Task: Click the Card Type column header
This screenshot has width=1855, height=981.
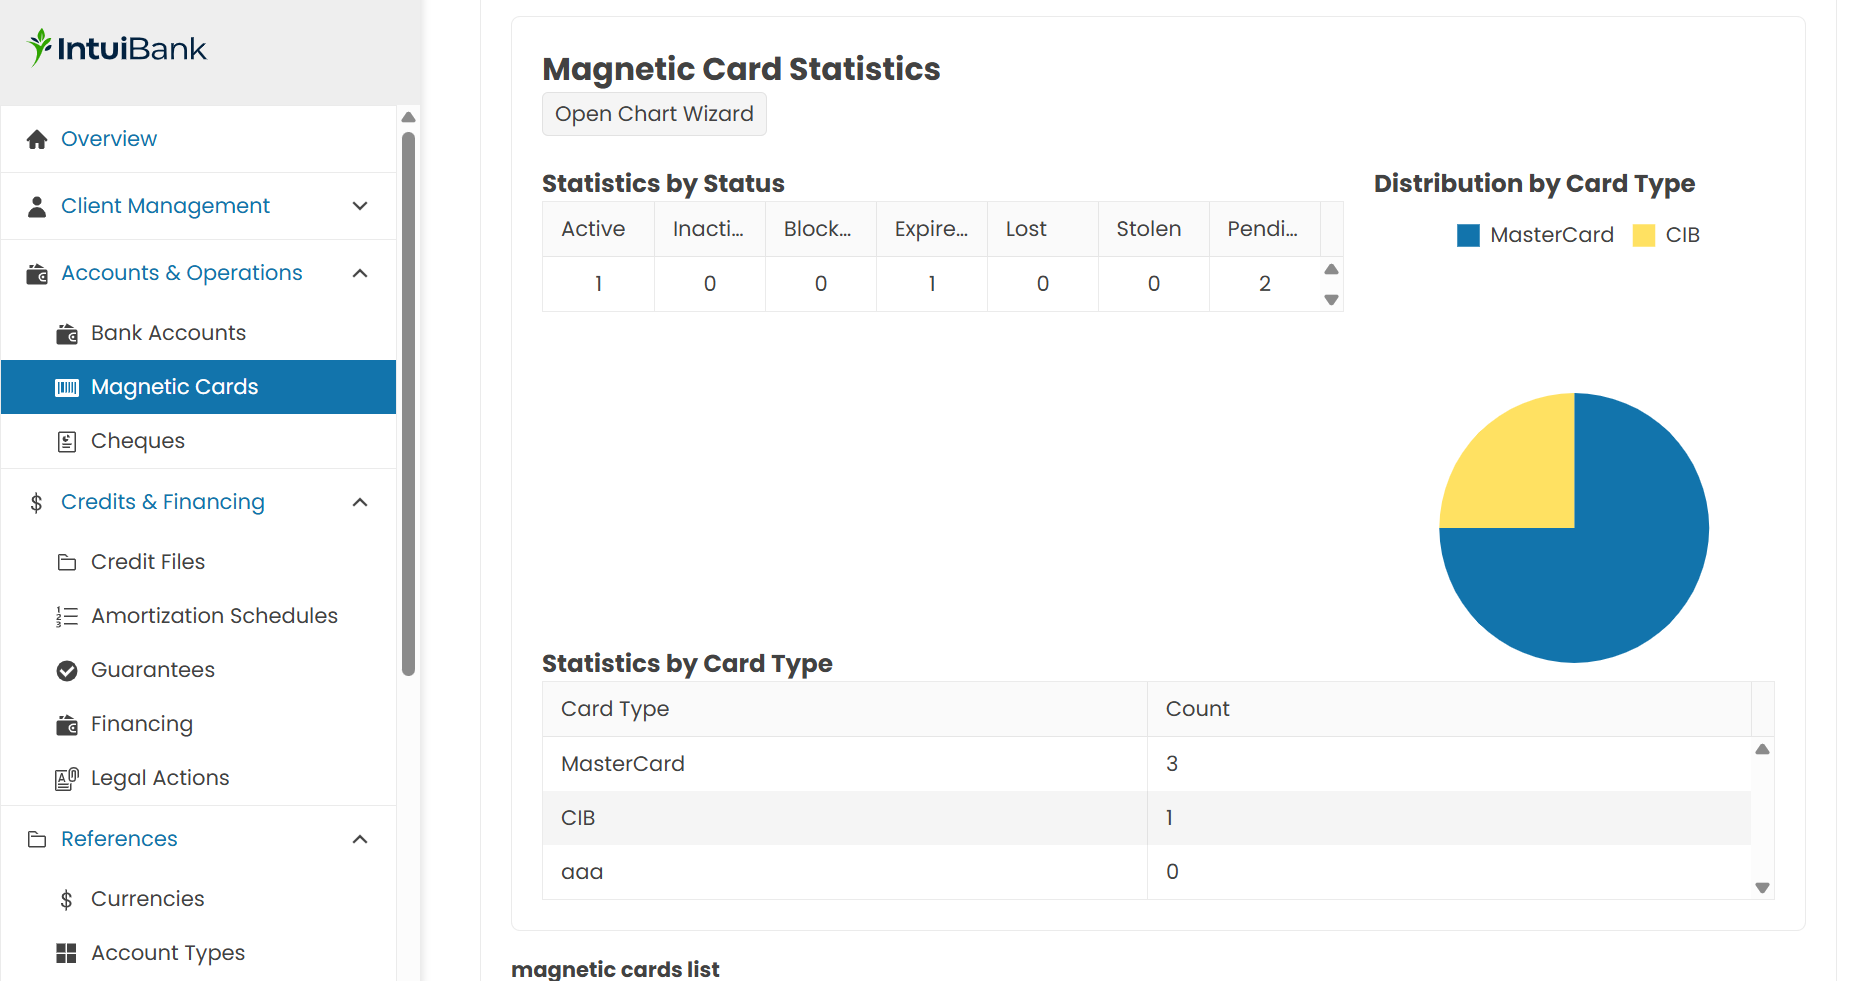Action: (845, 709)
